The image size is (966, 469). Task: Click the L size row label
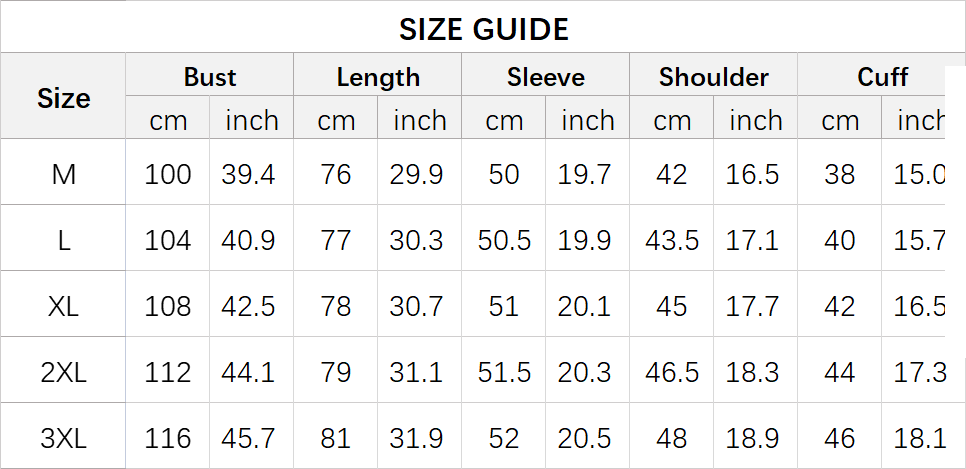coord(64,240)
